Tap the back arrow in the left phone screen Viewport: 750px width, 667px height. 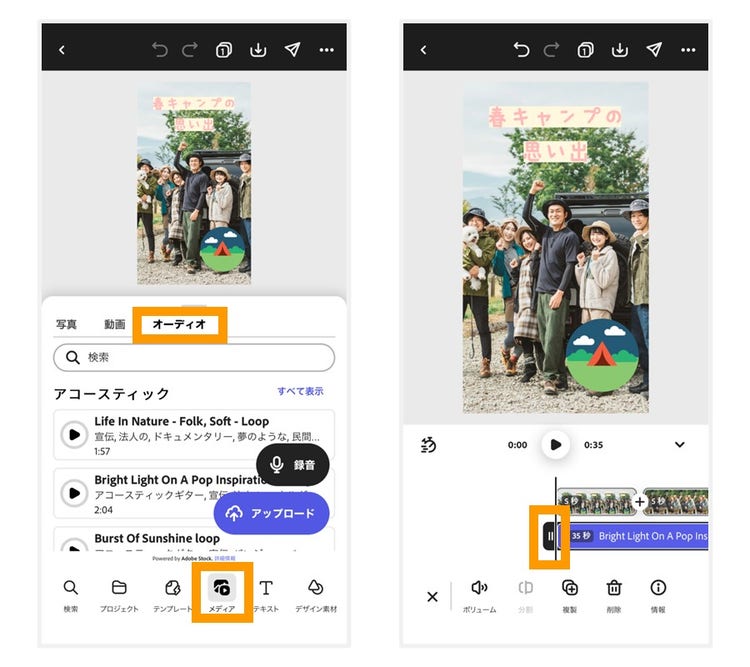(62, 50)
